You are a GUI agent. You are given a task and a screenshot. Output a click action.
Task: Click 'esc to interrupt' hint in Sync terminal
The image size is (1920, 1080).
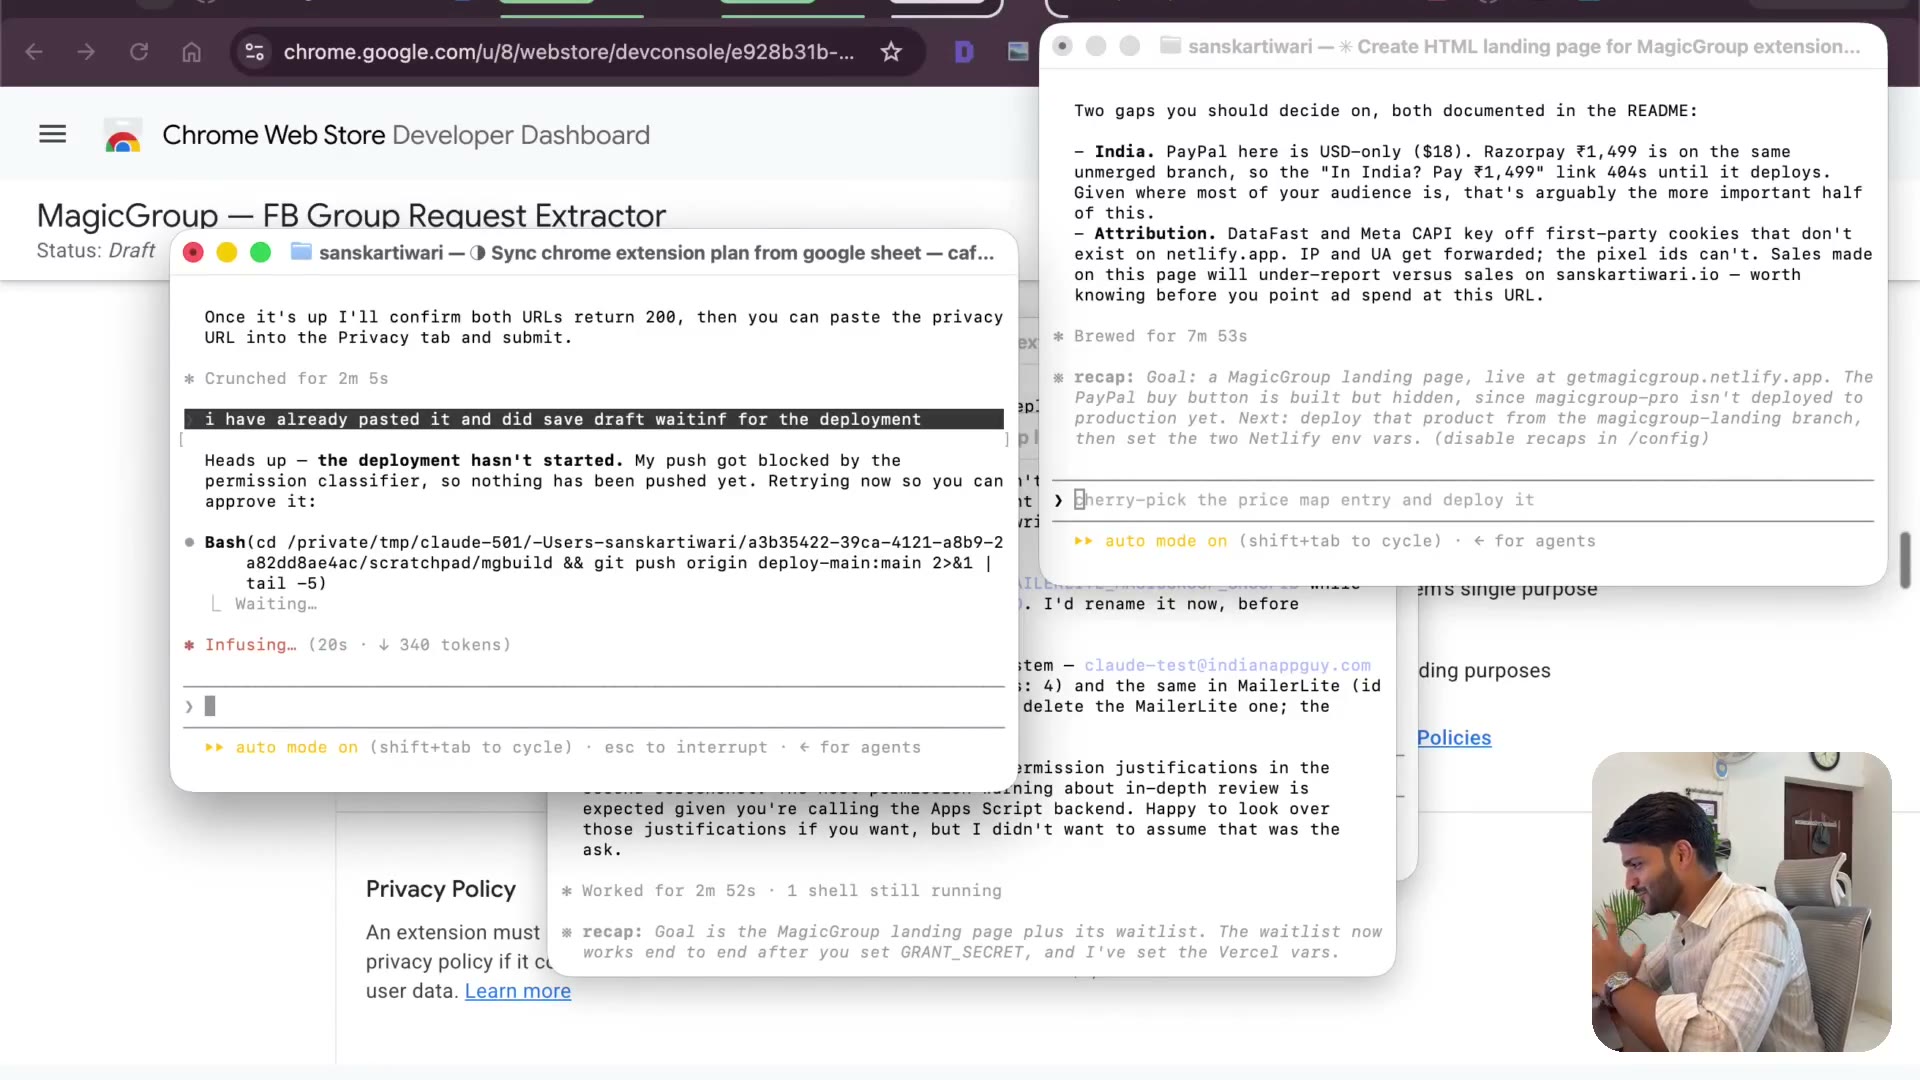tap(685, 747)
